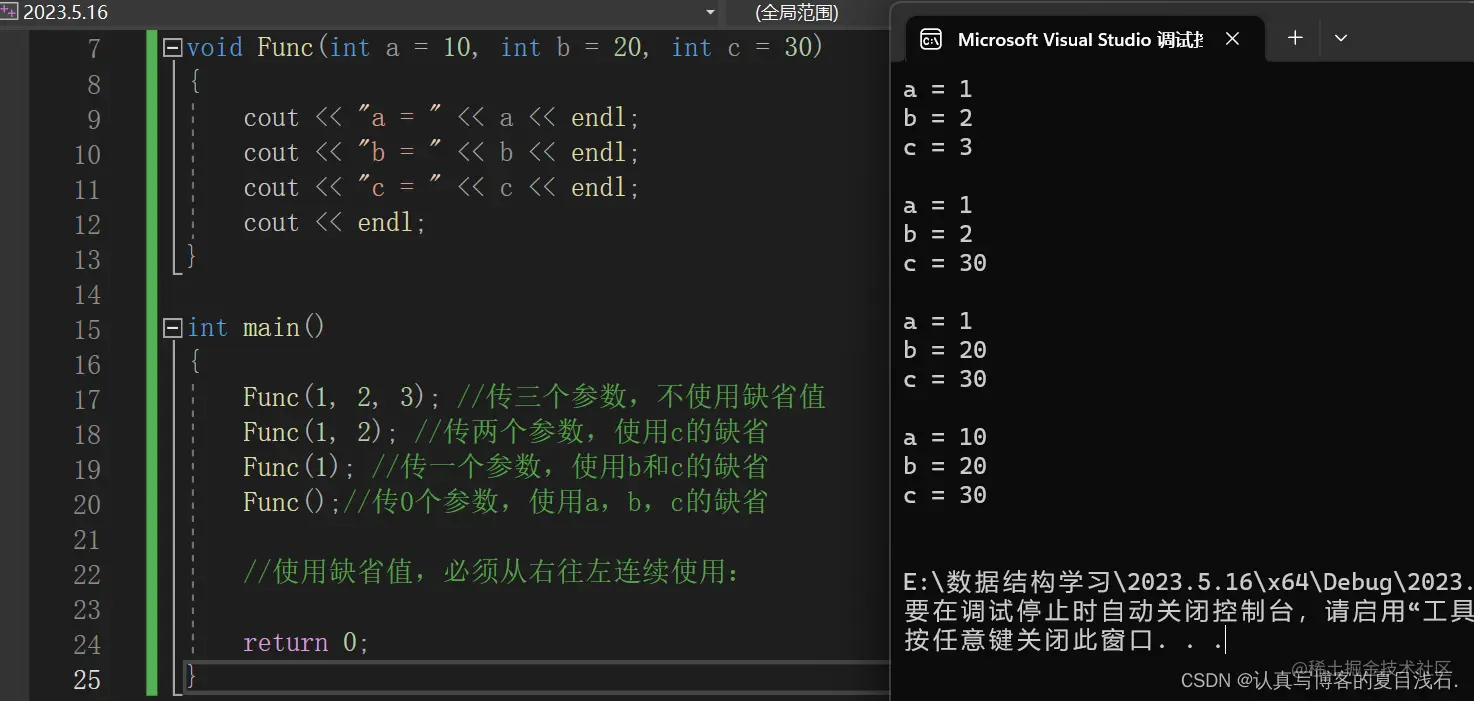
Task: Click the console terminal icon in tab
Action: (x=931, y=39)
